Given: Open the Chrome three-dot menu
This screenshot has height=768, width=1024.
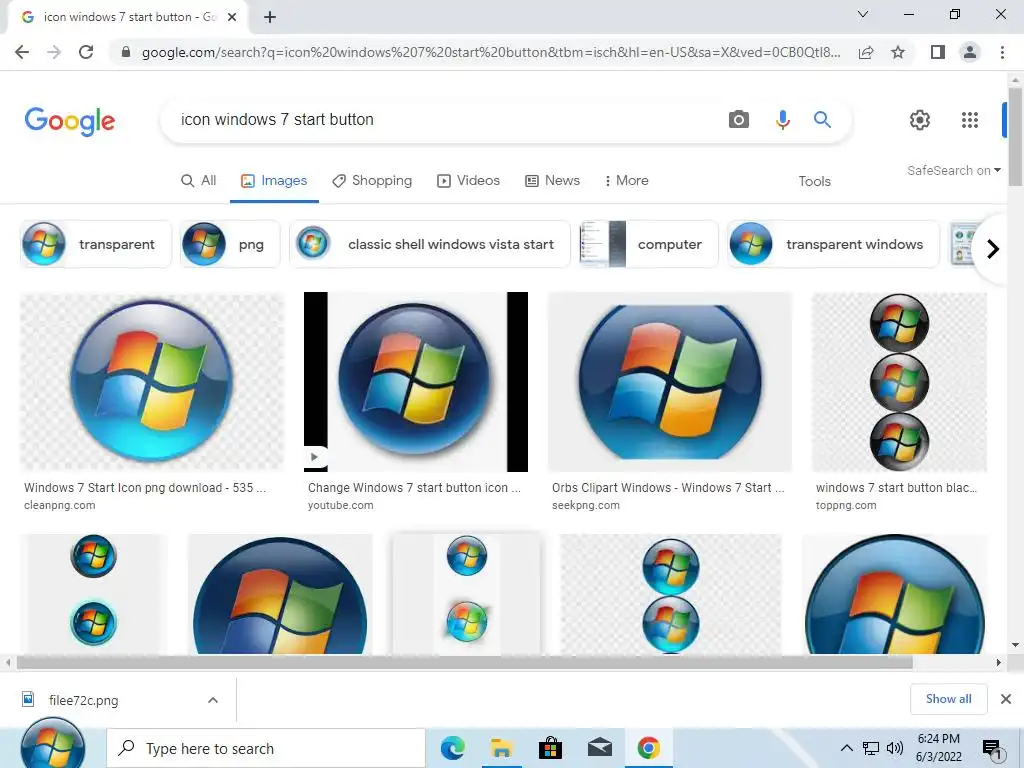Looking at the screenshot, I should 1002,52.
